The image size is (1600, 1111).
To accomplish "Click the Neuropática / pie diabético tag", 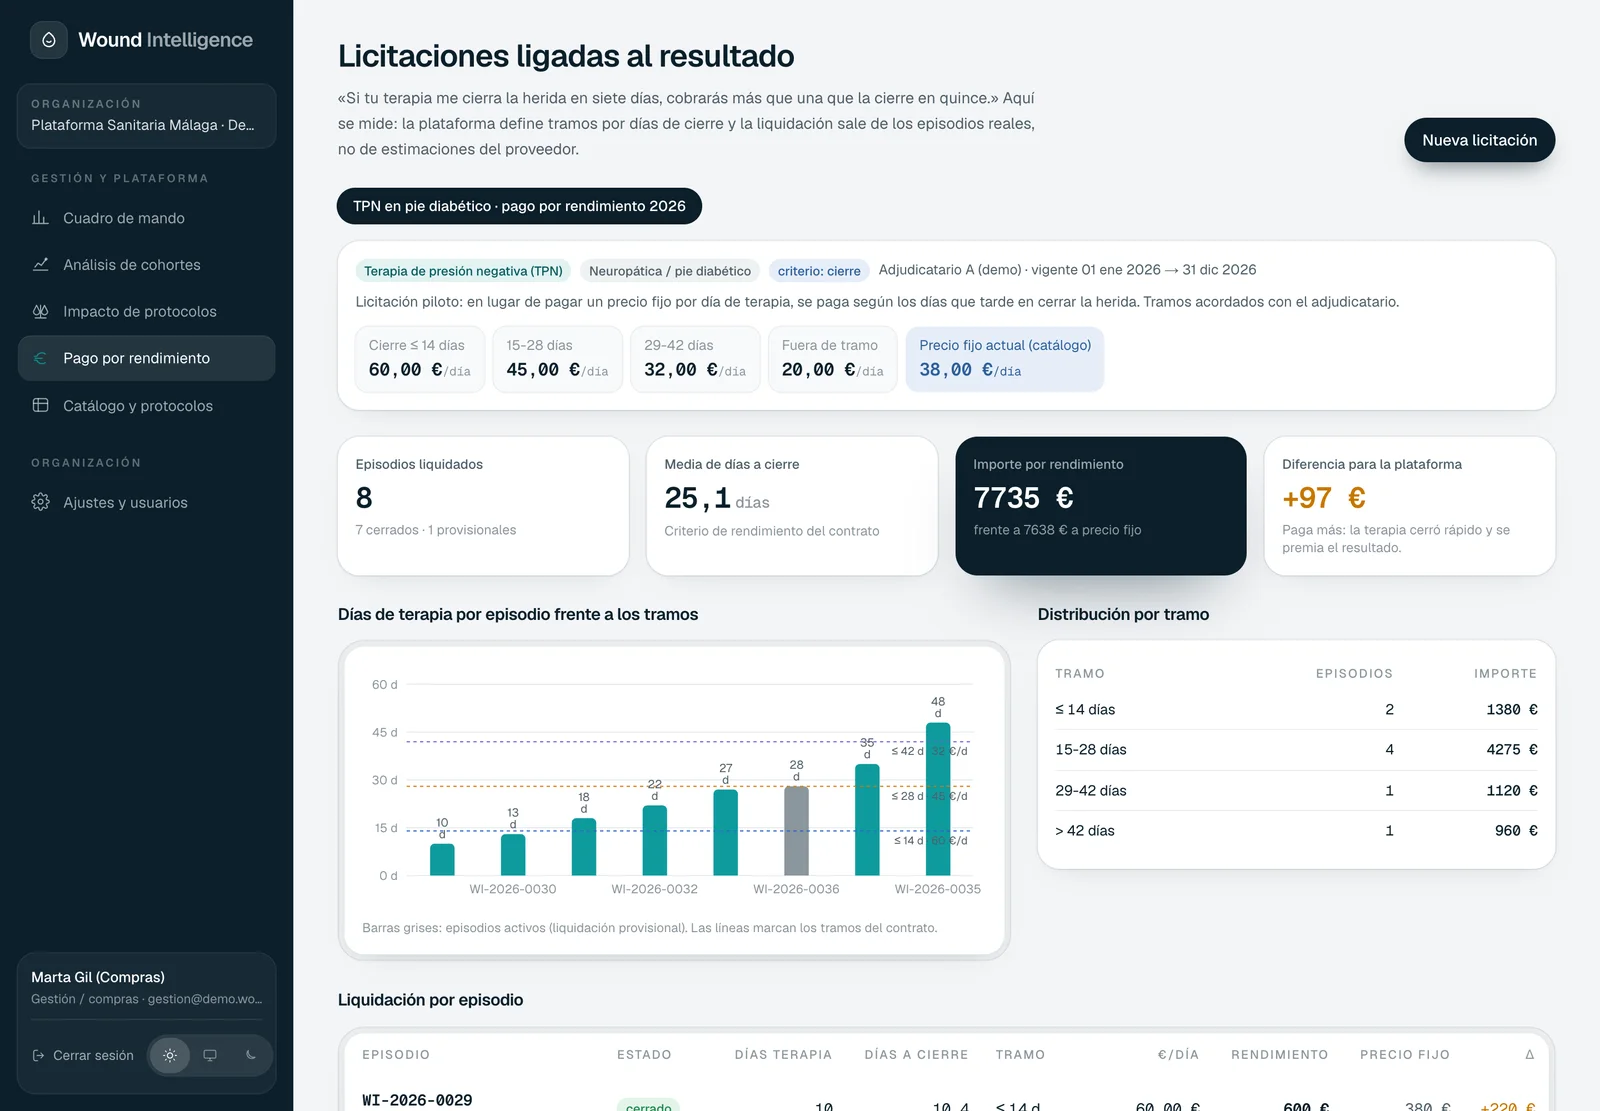I will (x=670, y=271).
